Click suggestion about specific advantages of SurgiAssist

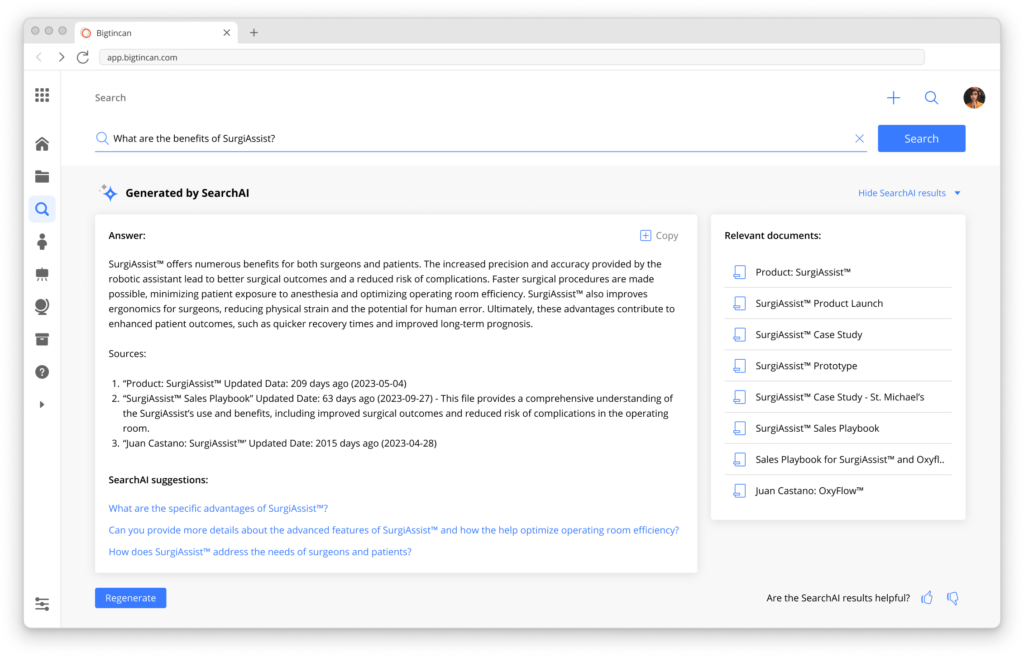pos(218,508)
